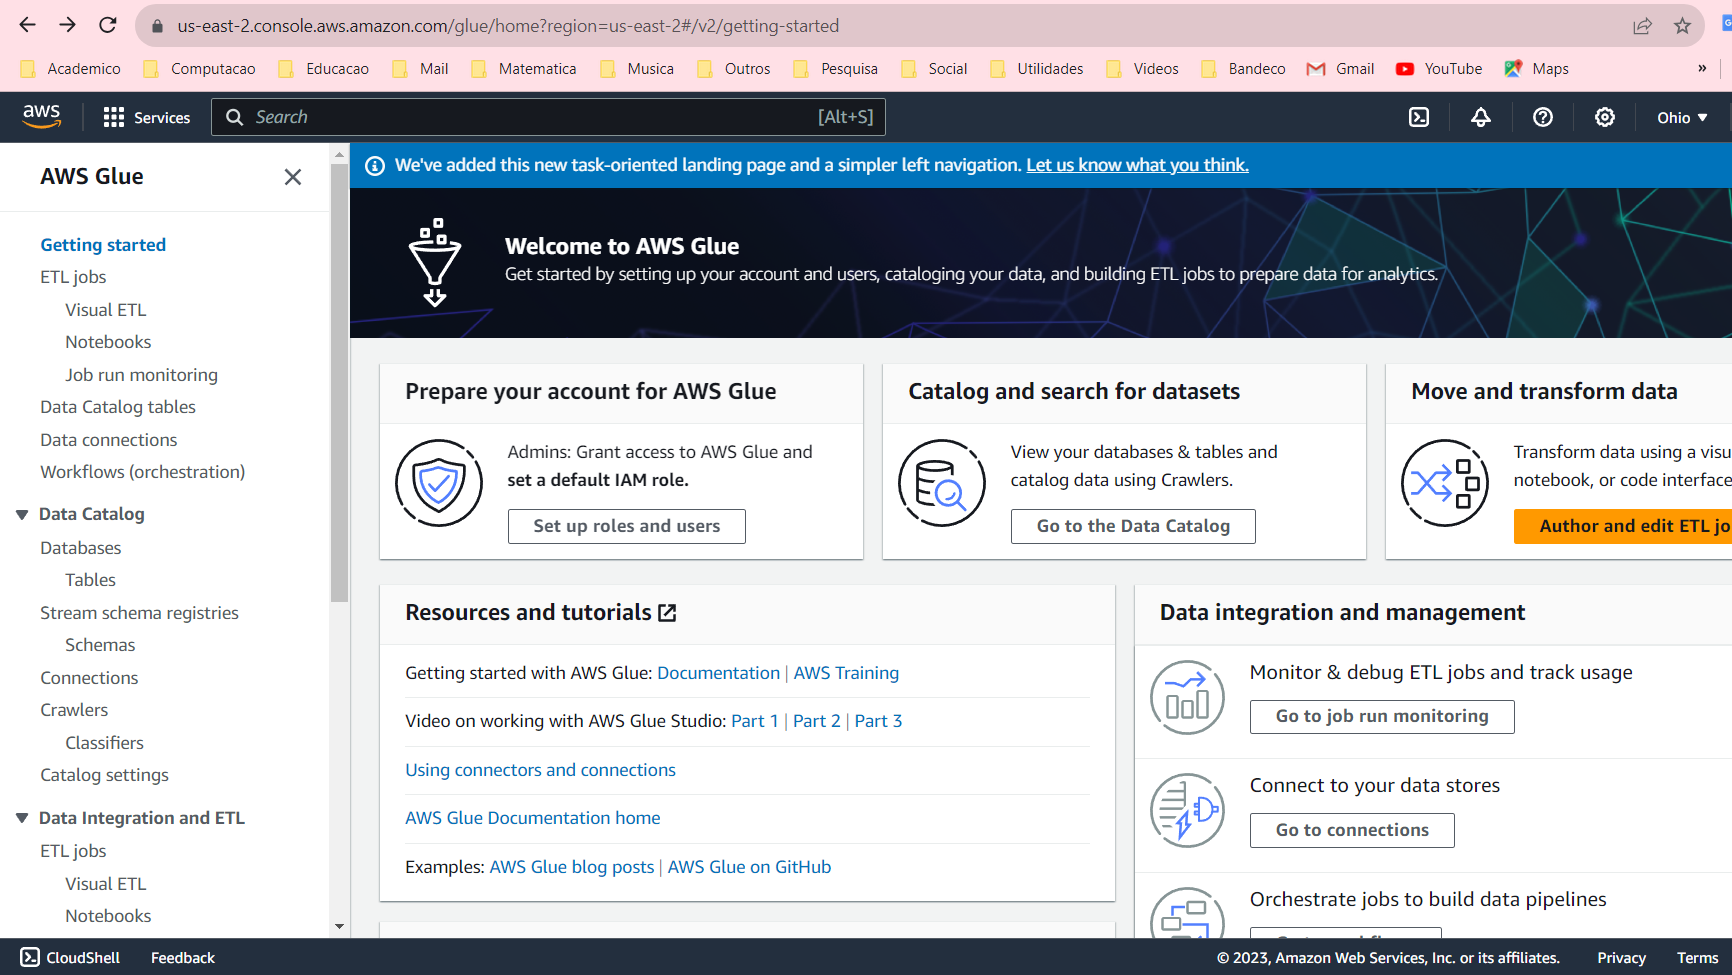The height and width of the screenshot is (975, 1732).
Task: Click the sidebar scrollbar down arrow
Action: (340, 926)
